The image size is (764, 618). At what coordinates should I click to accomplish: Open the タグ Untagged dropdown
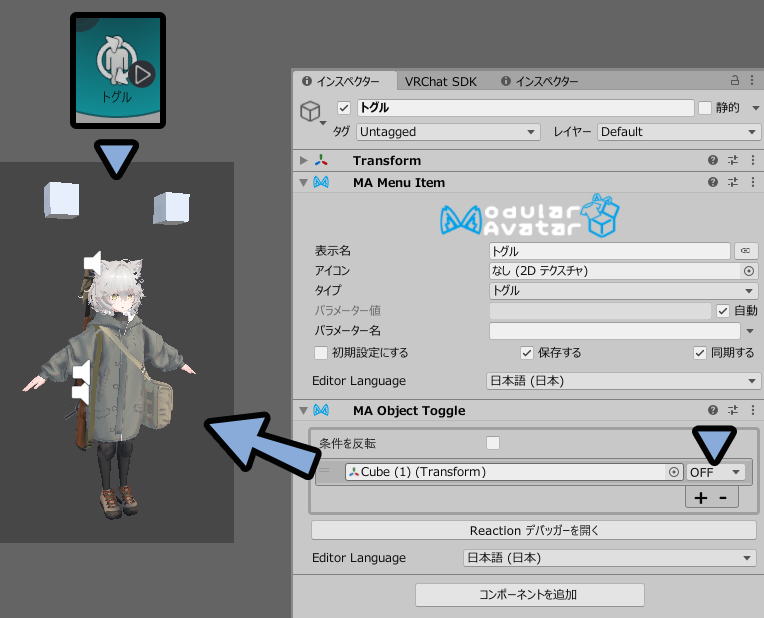tap(448, 132)
